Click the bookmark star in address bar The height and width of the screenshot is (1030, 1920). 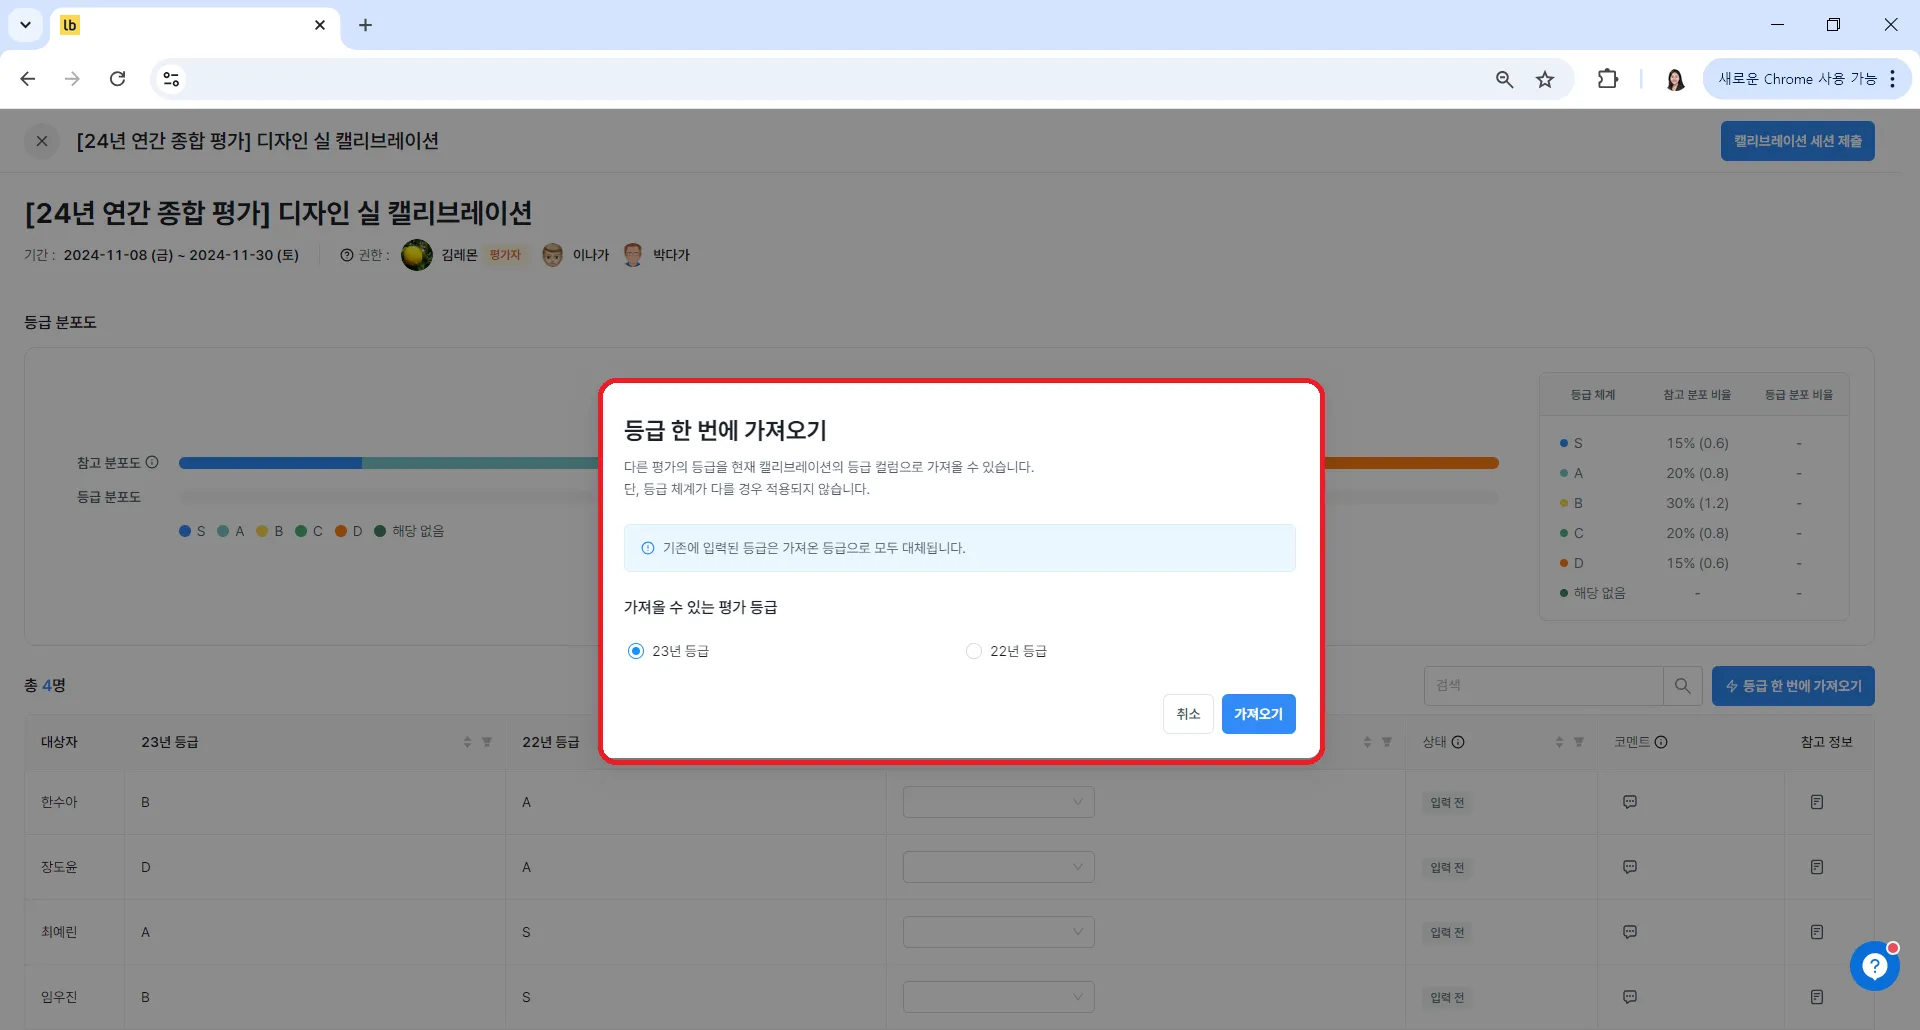(x=1545, y=79)
